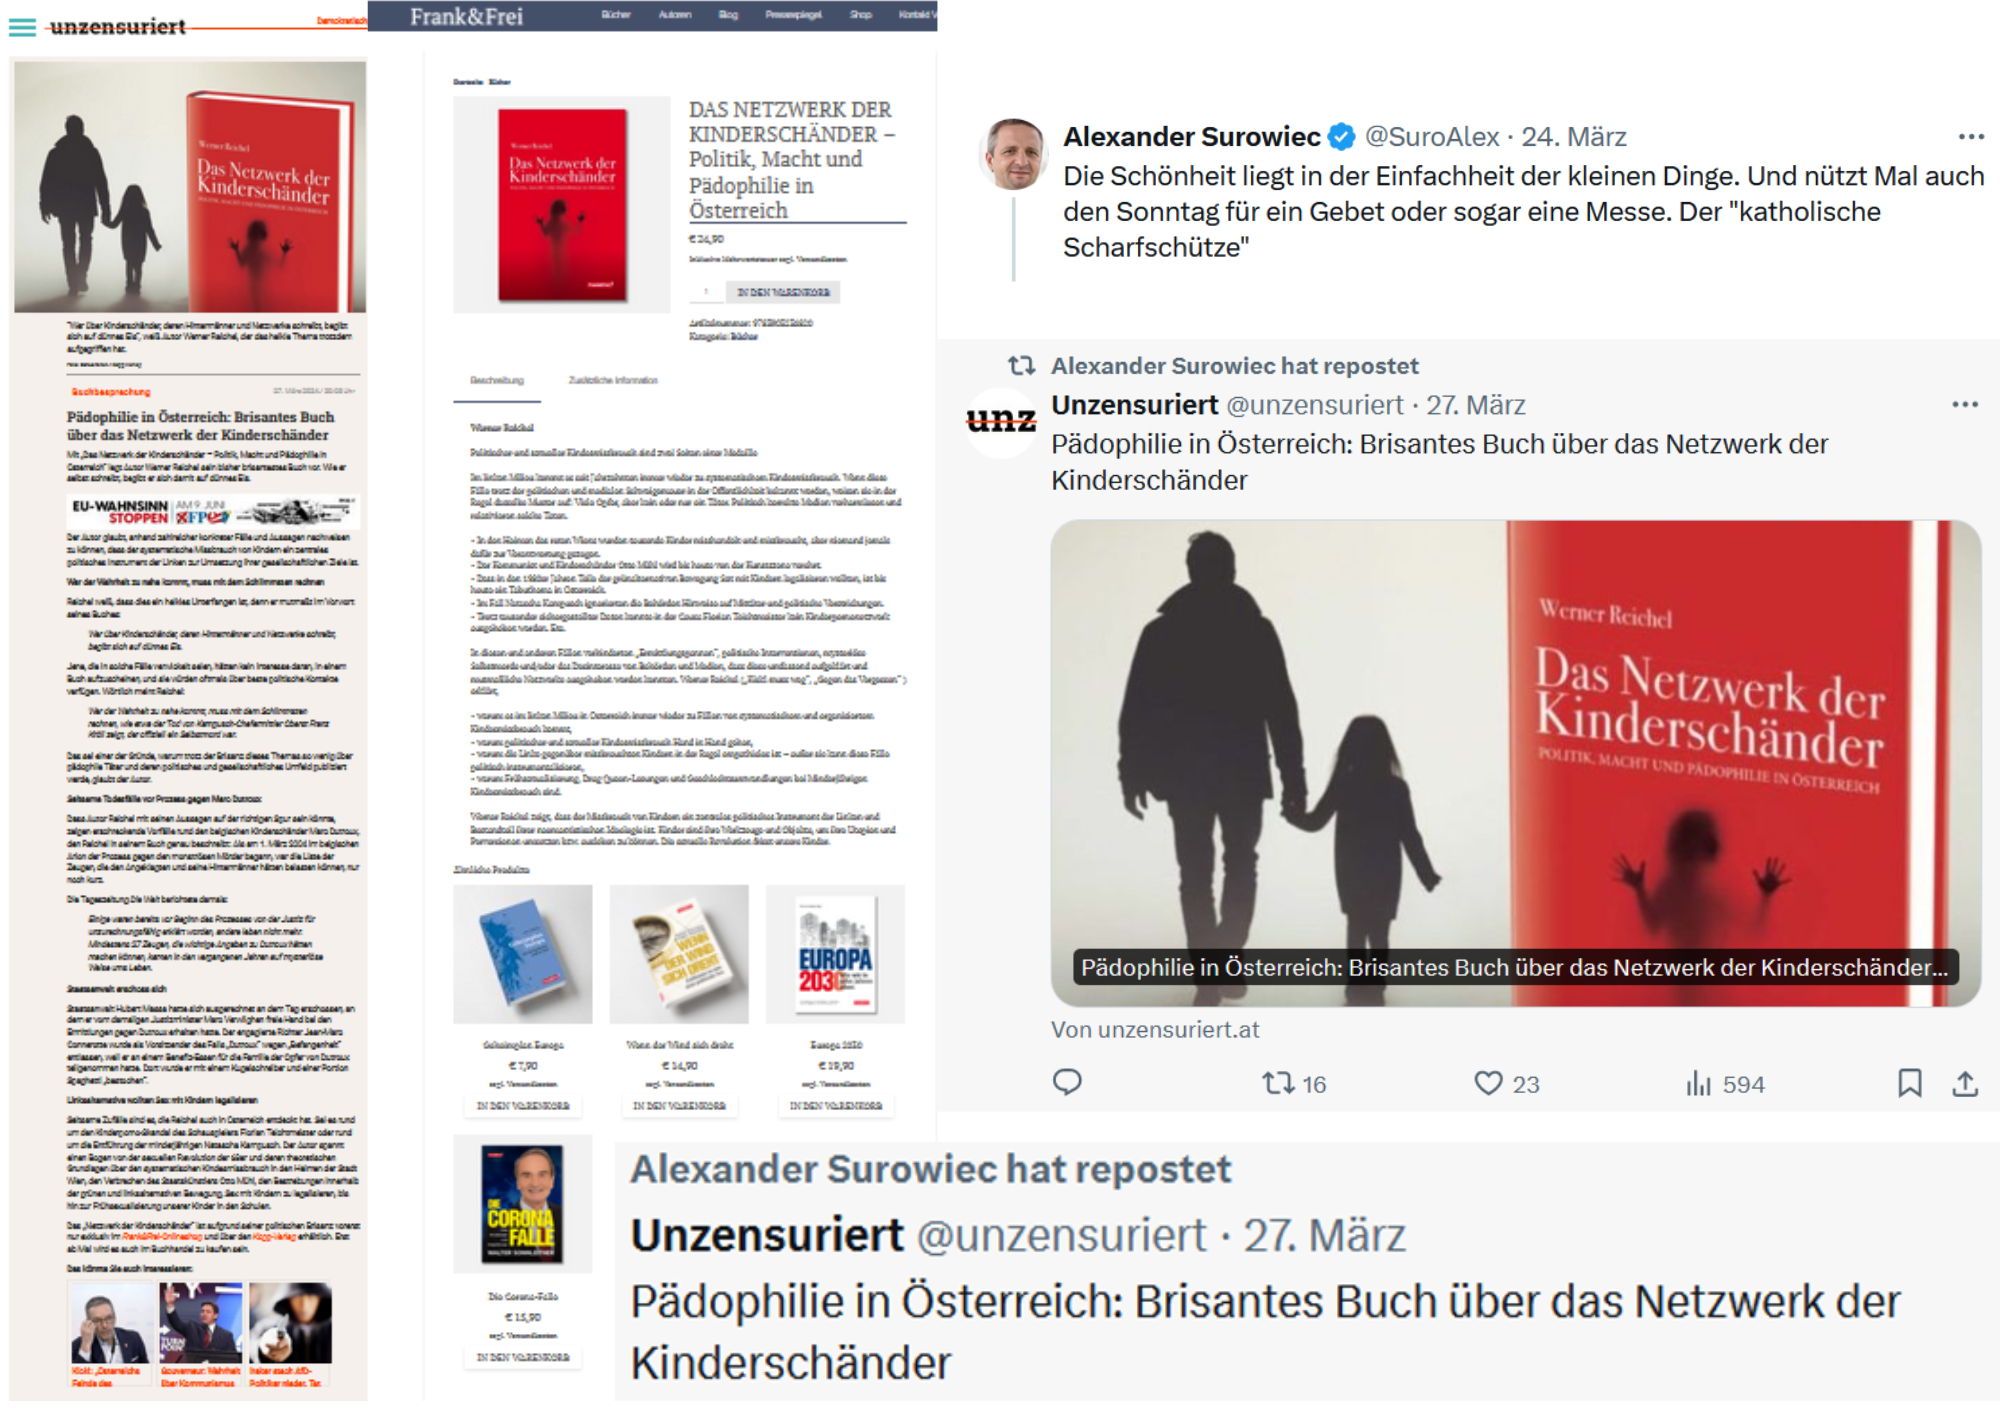Open the unzensuriert hamburger menu

(x=22, y=27)
